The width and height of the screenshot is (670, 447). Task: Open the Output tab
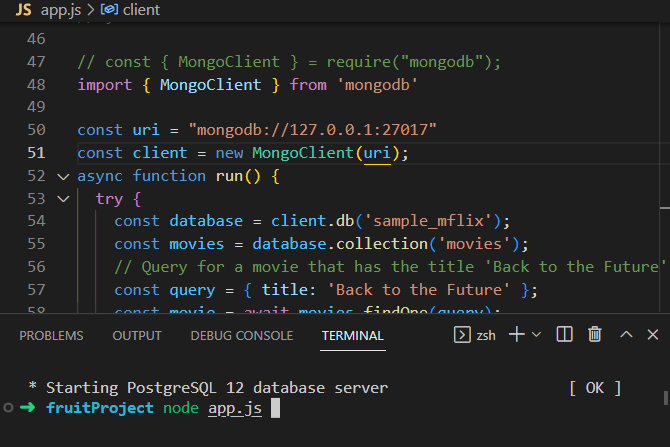pos(137,336)
